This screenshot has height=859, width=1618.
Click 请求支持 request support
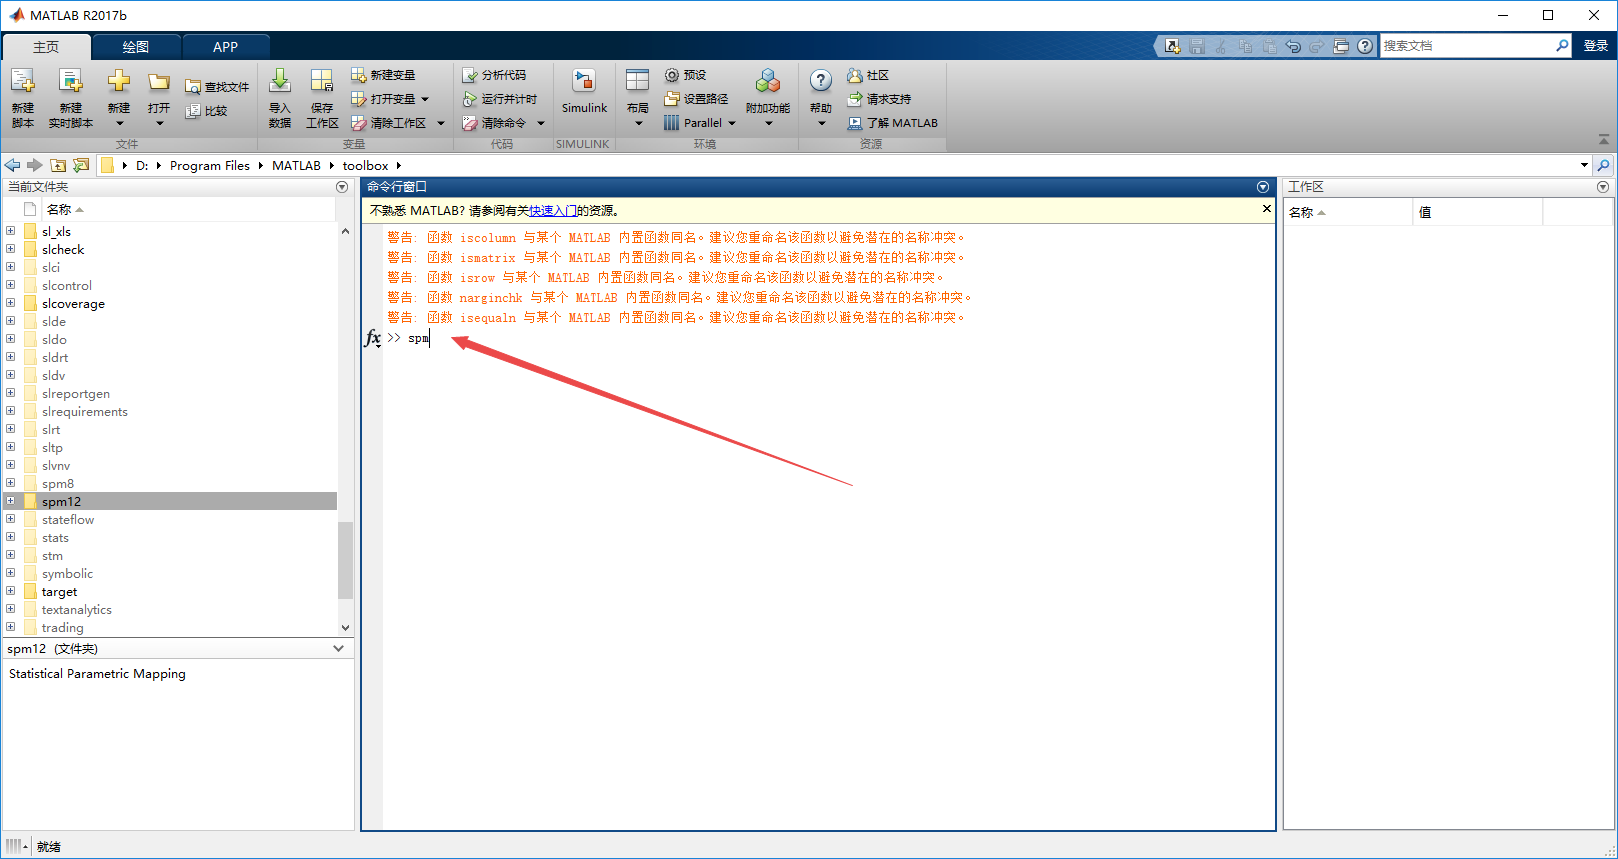[x=879, y=99]
